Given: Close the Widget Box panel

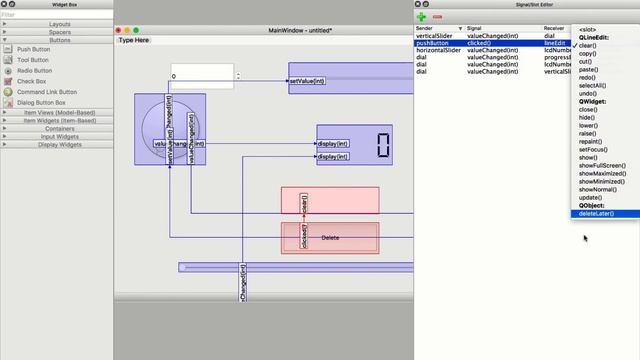Looking at the screenshot, I should pyautogui.click(x=4, y=4).
